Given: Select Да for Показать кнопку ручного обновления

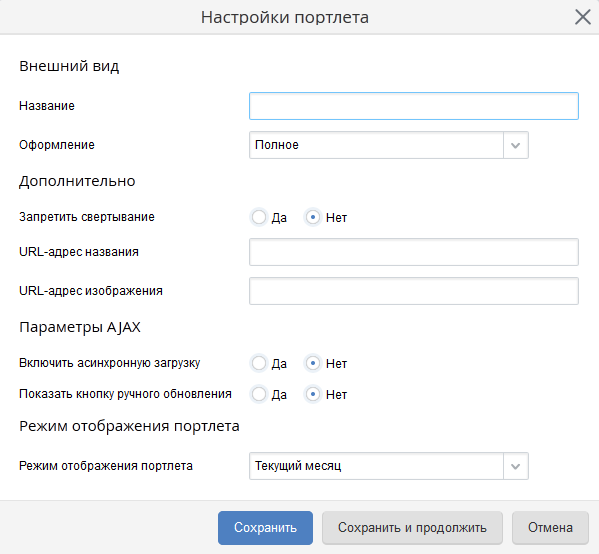Looking at the screenshot, I should pyautogui.click(x=259, y=394).
